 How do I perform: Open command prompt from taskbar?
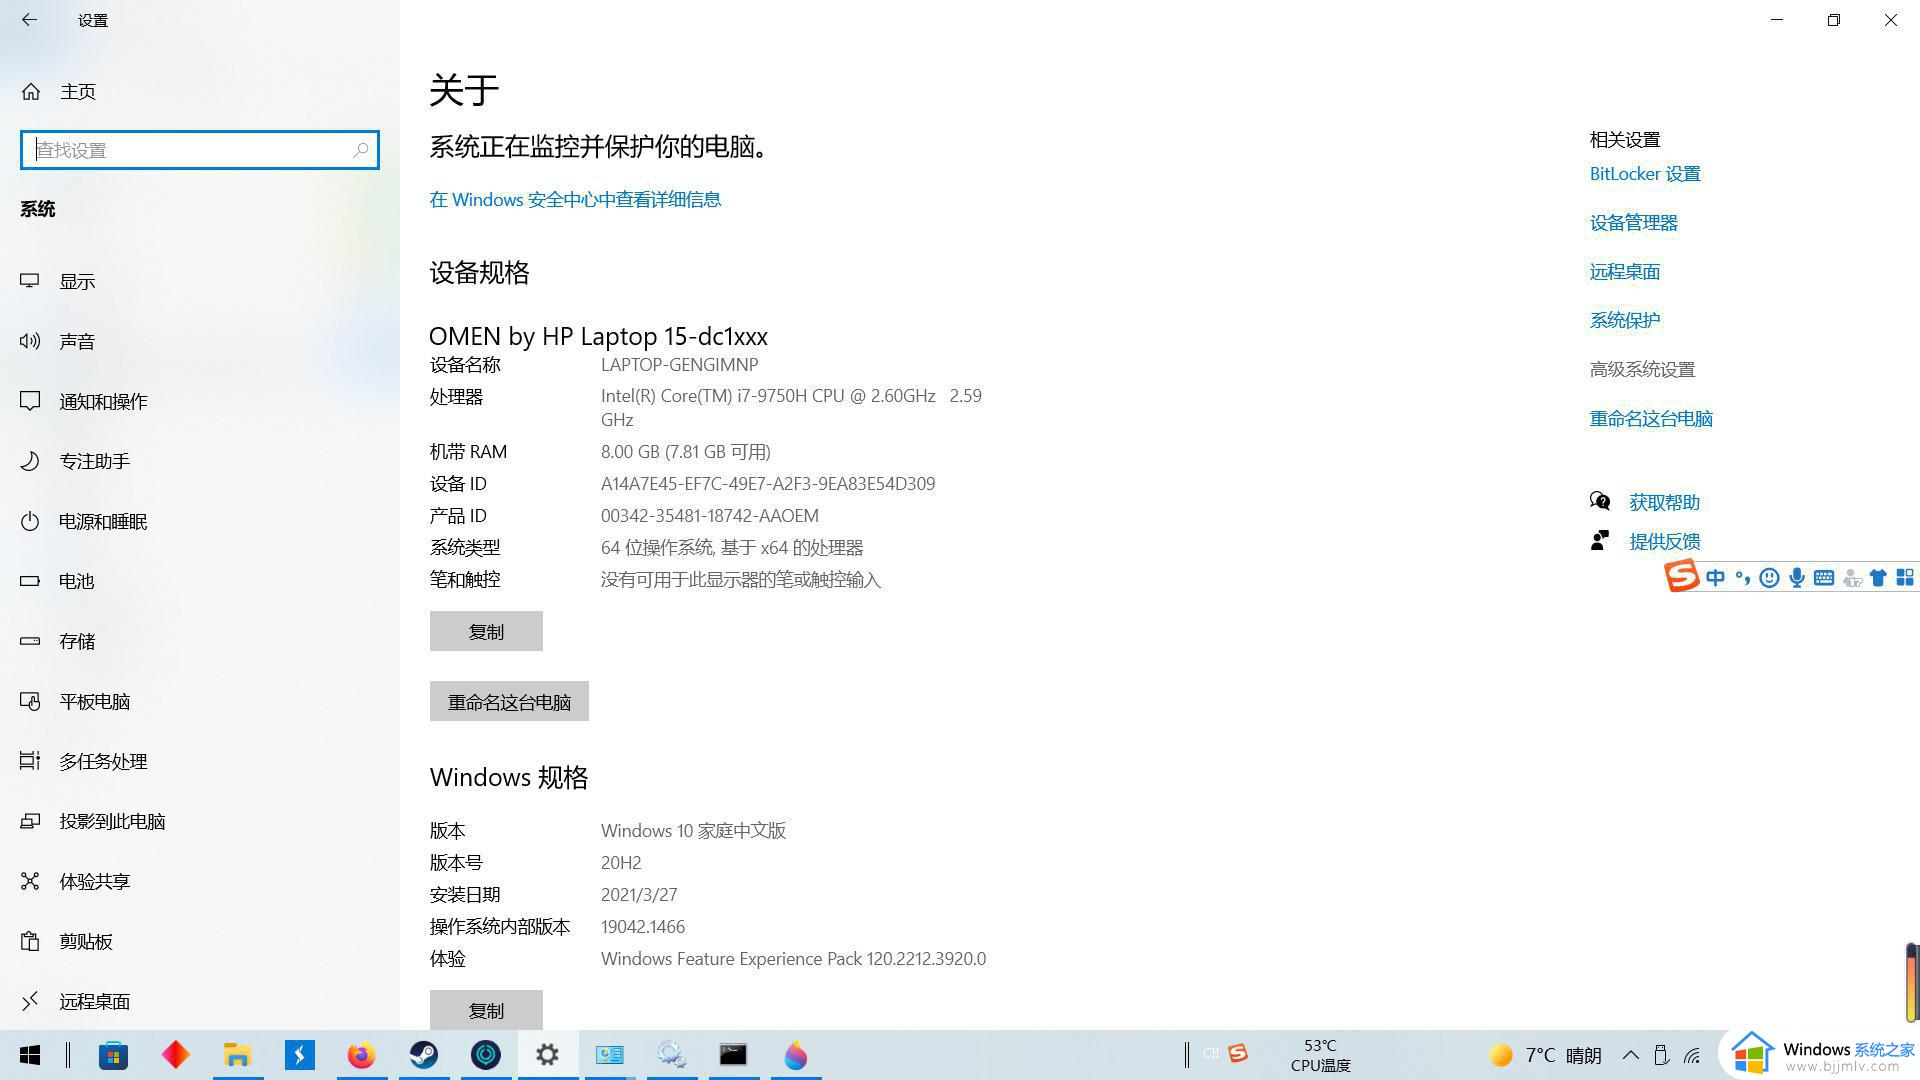[x=733, y=1055]
